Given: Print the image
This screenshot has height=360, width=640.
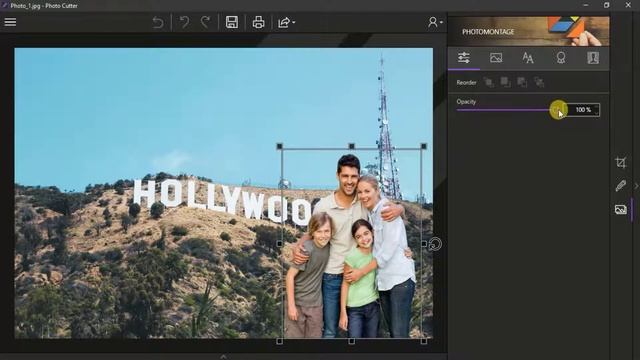Looking at the screenshot, I should 258,22.
